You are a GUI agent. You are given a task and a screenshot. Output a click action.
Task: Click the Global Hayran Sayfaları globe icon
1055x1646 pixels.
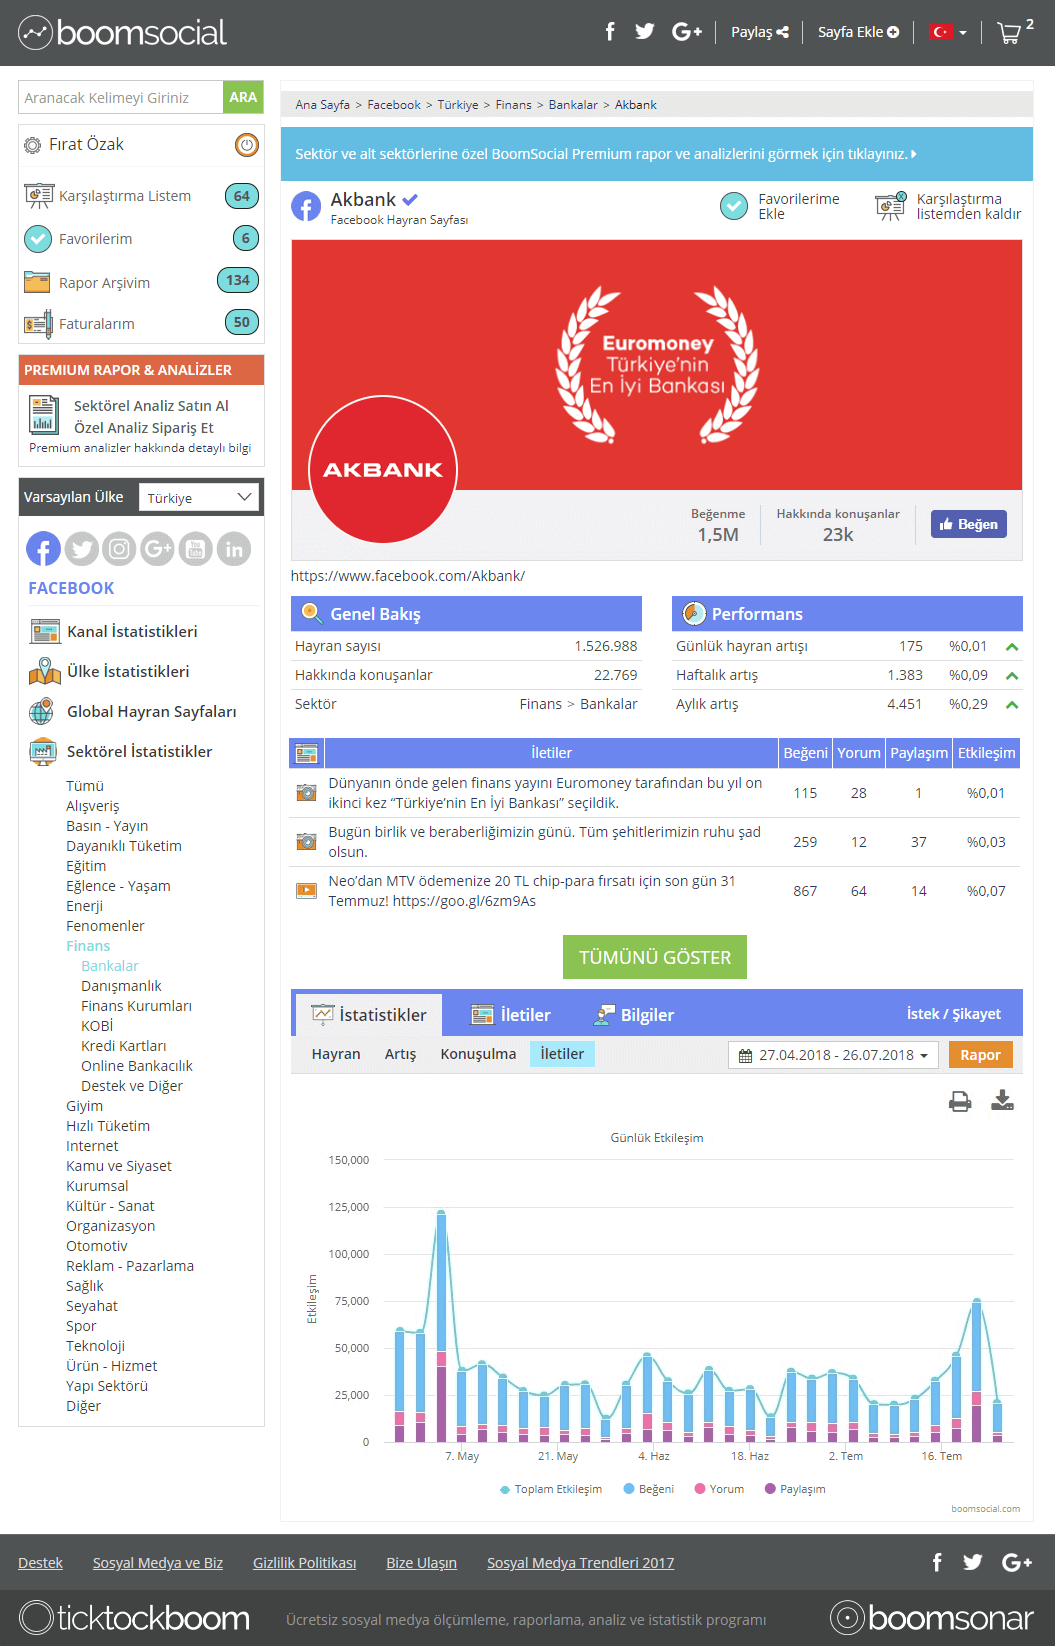pos(42,712)
